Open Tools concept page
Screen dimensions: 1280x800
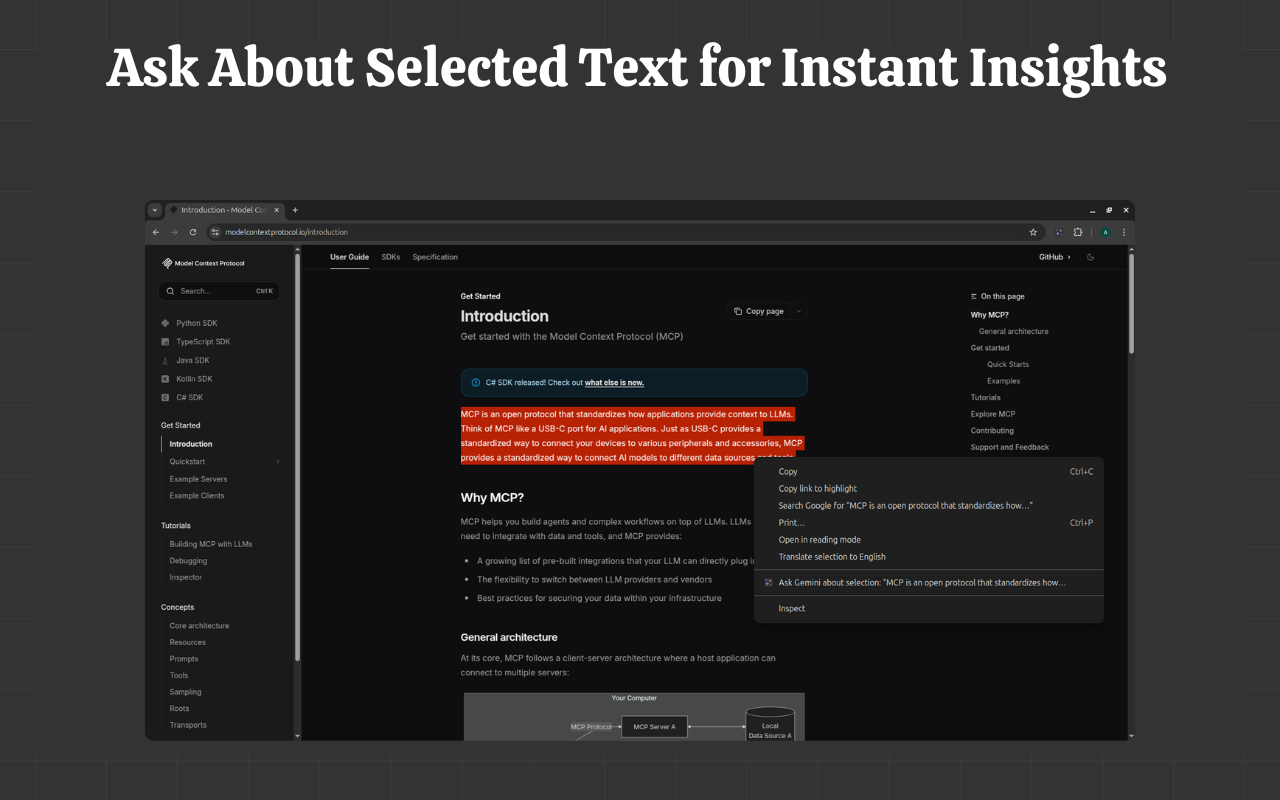[x=179, y=675]
